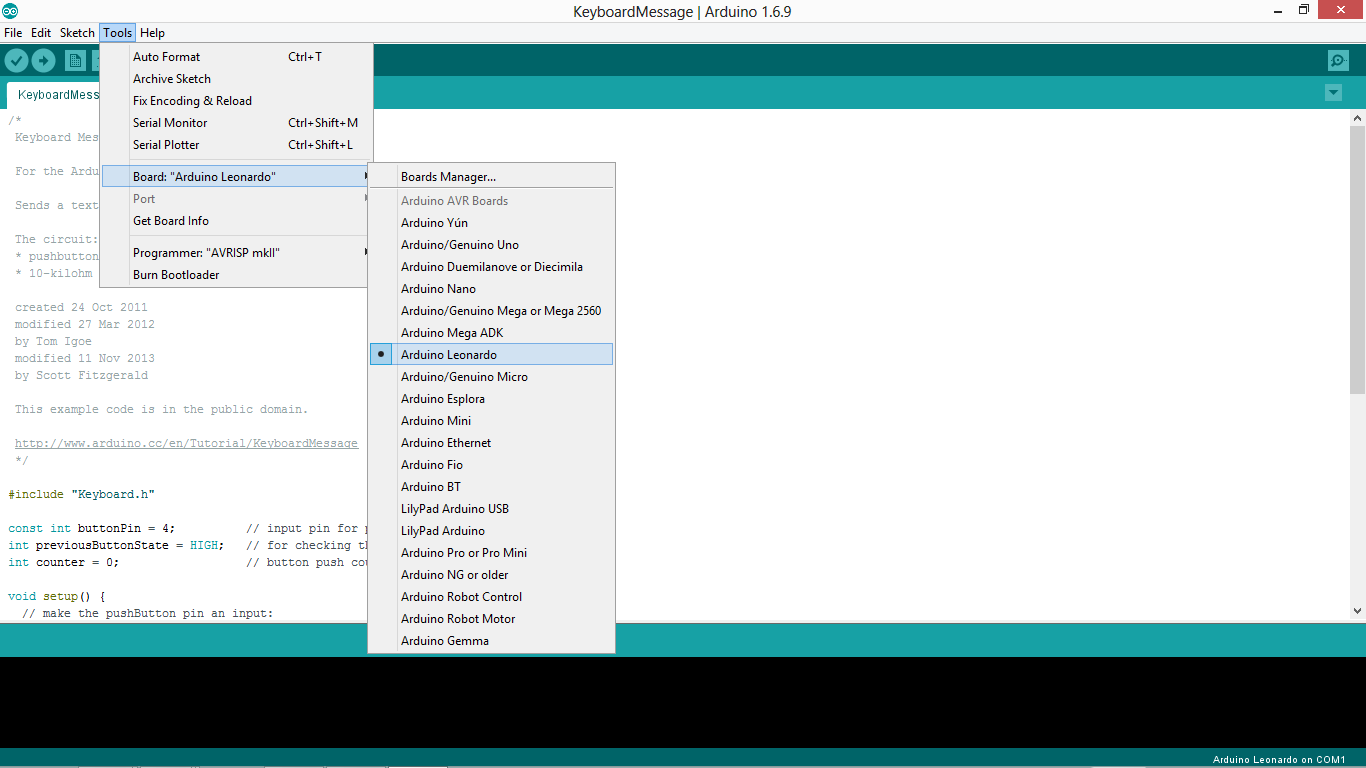This screenshot has width=1366, height=768.
Task: Click editor scrollbar up arrow
Action: pyautogui.click(x=1357, y=117)
